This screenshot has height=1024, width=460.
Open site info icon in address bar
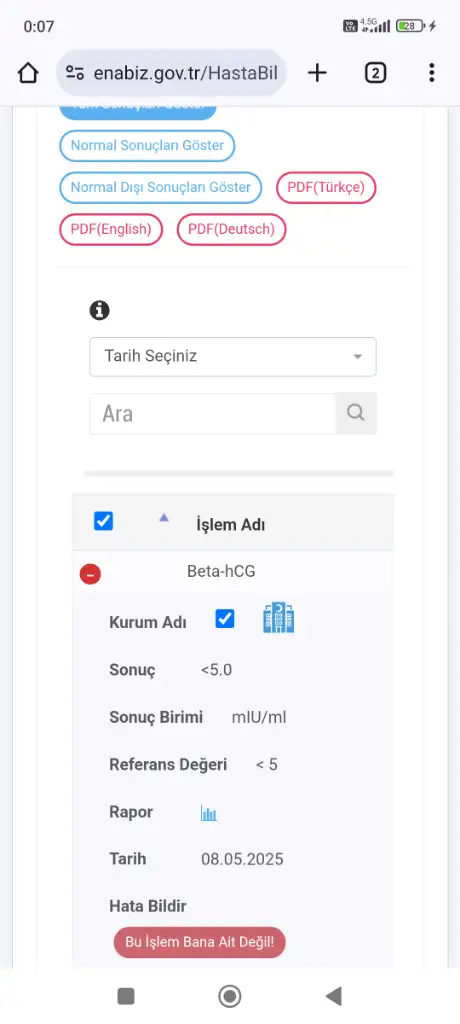click(75, 73)
